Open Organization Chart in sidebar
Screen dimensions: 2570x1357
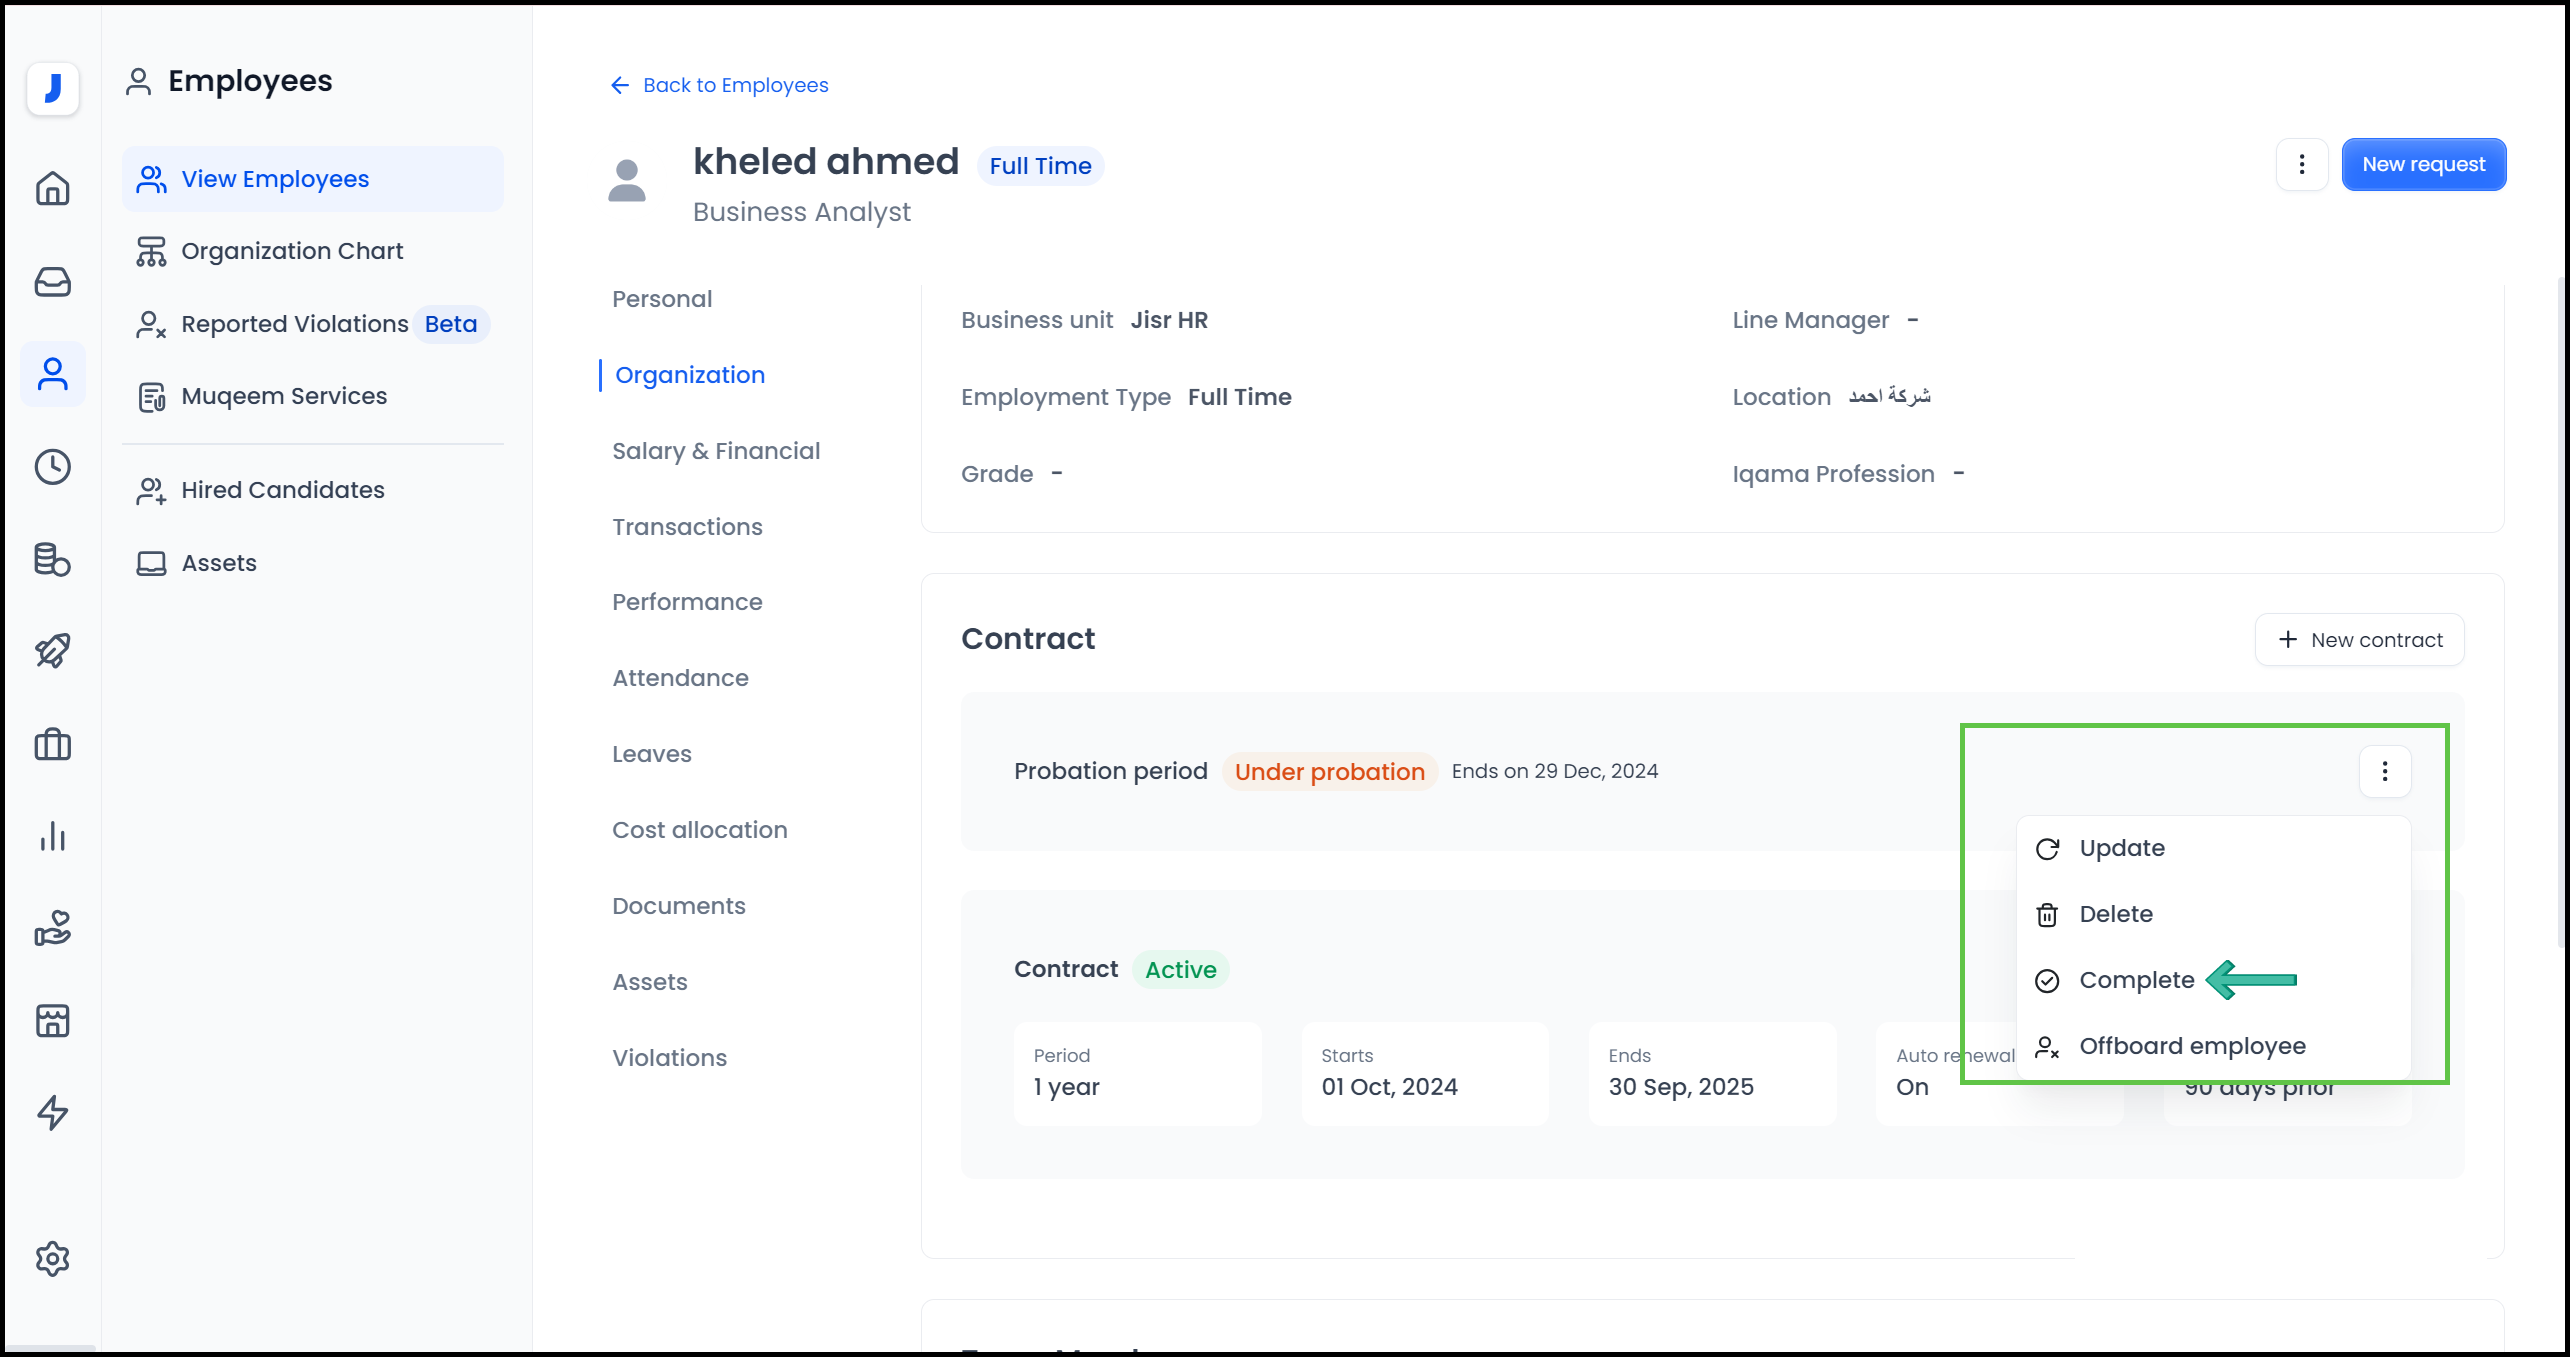291,251
